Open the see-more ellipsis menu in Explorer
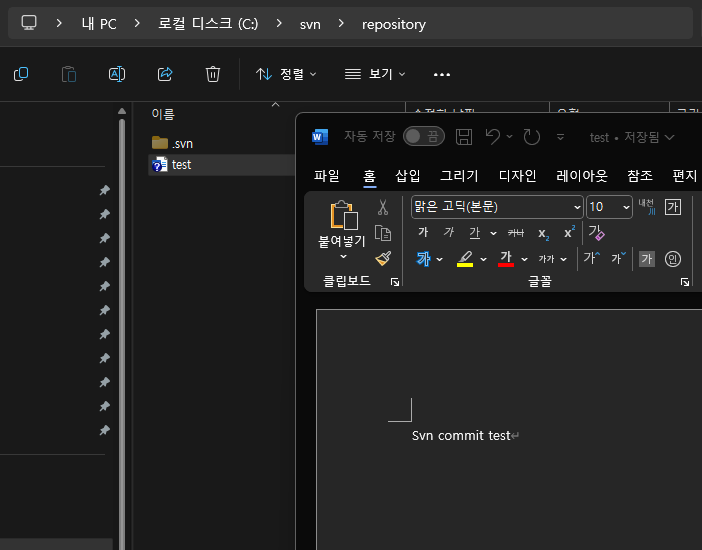This screenshot has width=702, height=550. click(442, 74)
